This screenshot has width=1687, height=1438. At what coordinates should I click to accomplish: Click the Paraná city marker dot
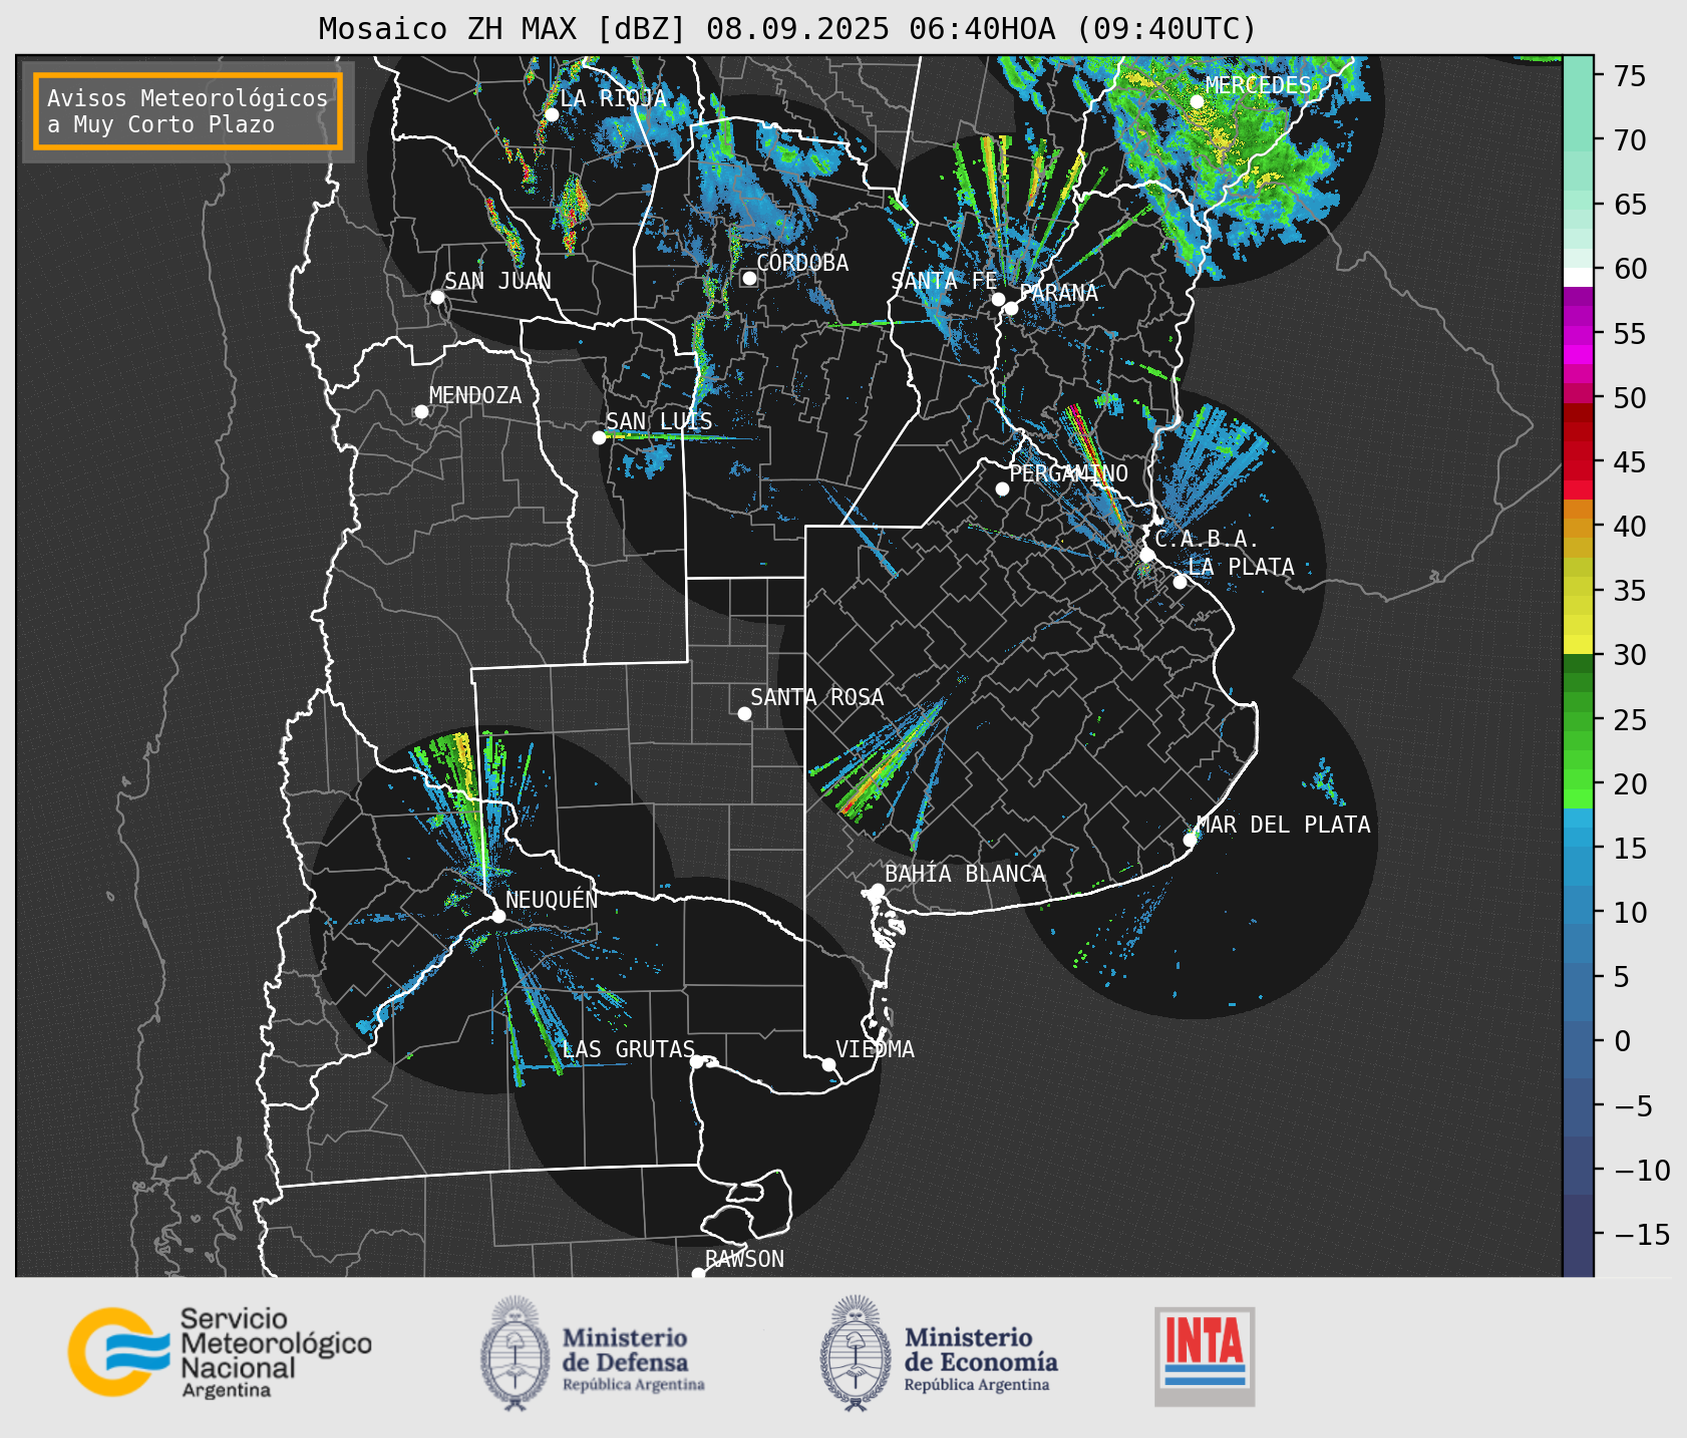1011,308
